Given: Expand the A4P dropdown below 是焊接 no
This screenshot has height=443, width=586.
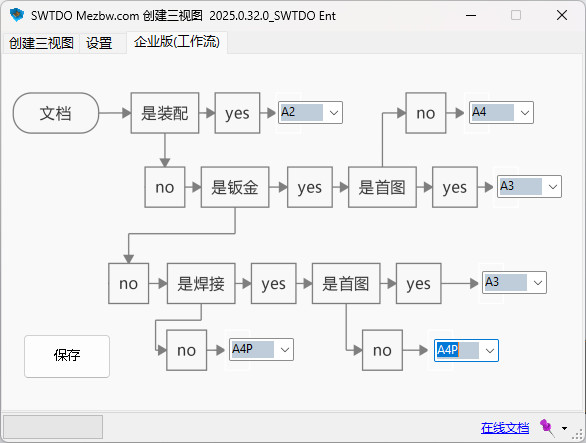Looking at the screenshot, I should tap(285, 350).
